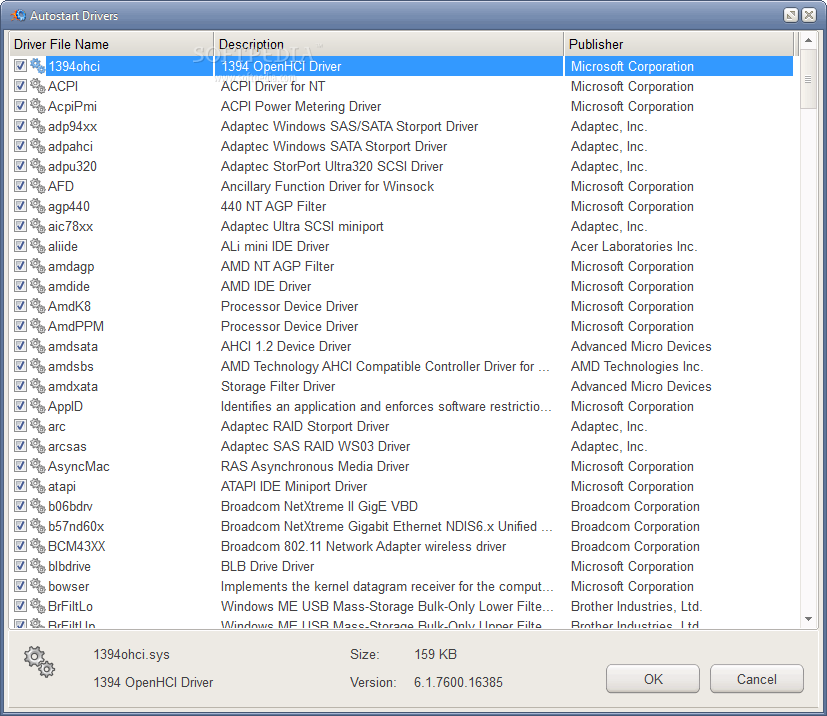Click '440 NT AGP Filter' description
827x716 pixels.
(273, 206)
